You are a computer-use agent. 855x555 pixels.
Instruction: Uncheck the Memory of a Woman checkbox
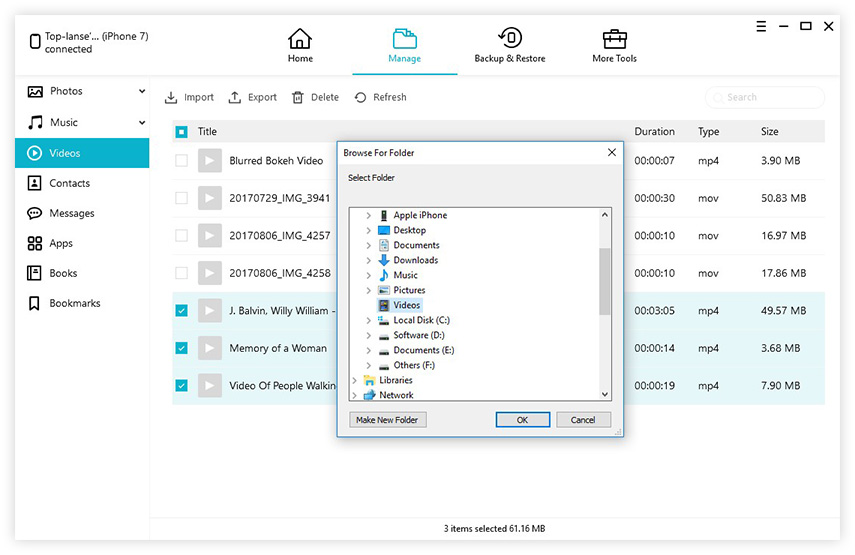181,348
